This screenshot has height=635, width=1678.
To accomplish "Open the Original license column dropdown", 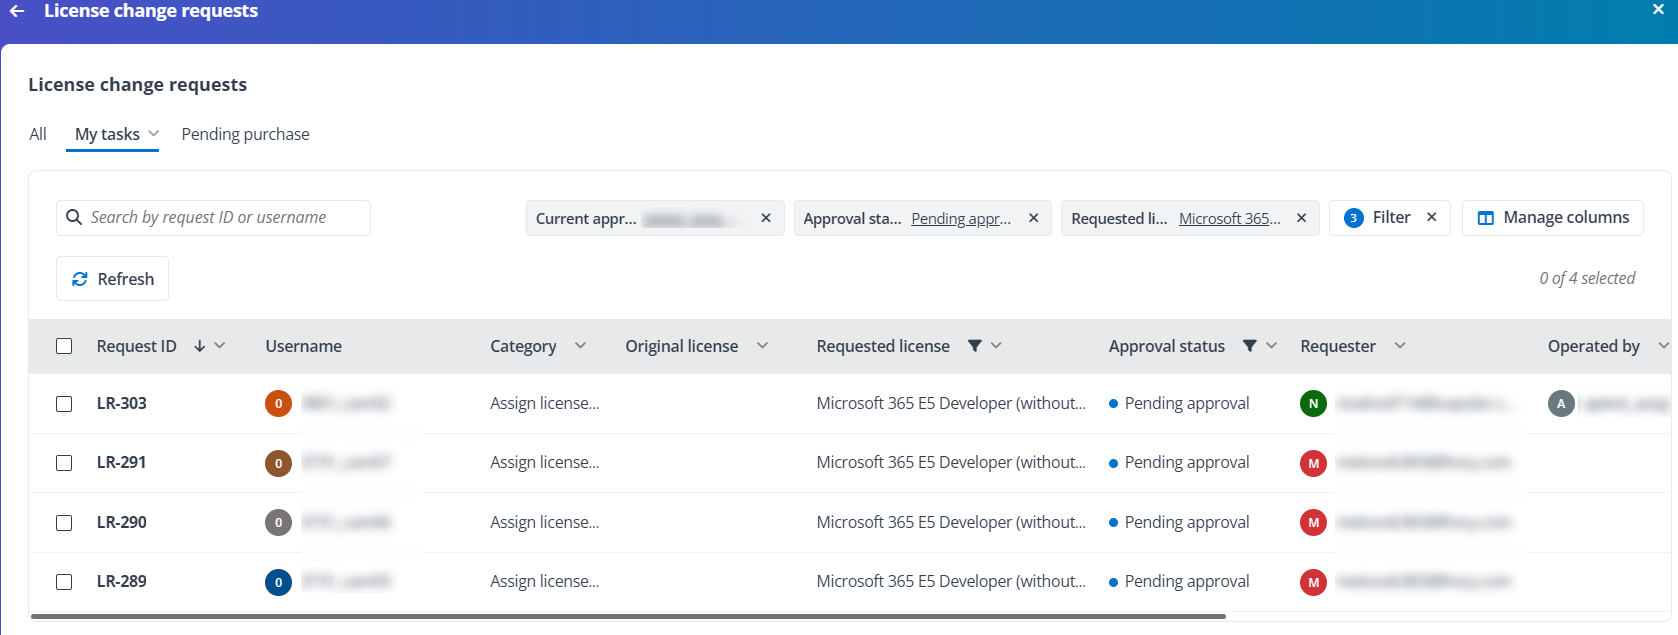I will 762,346.
